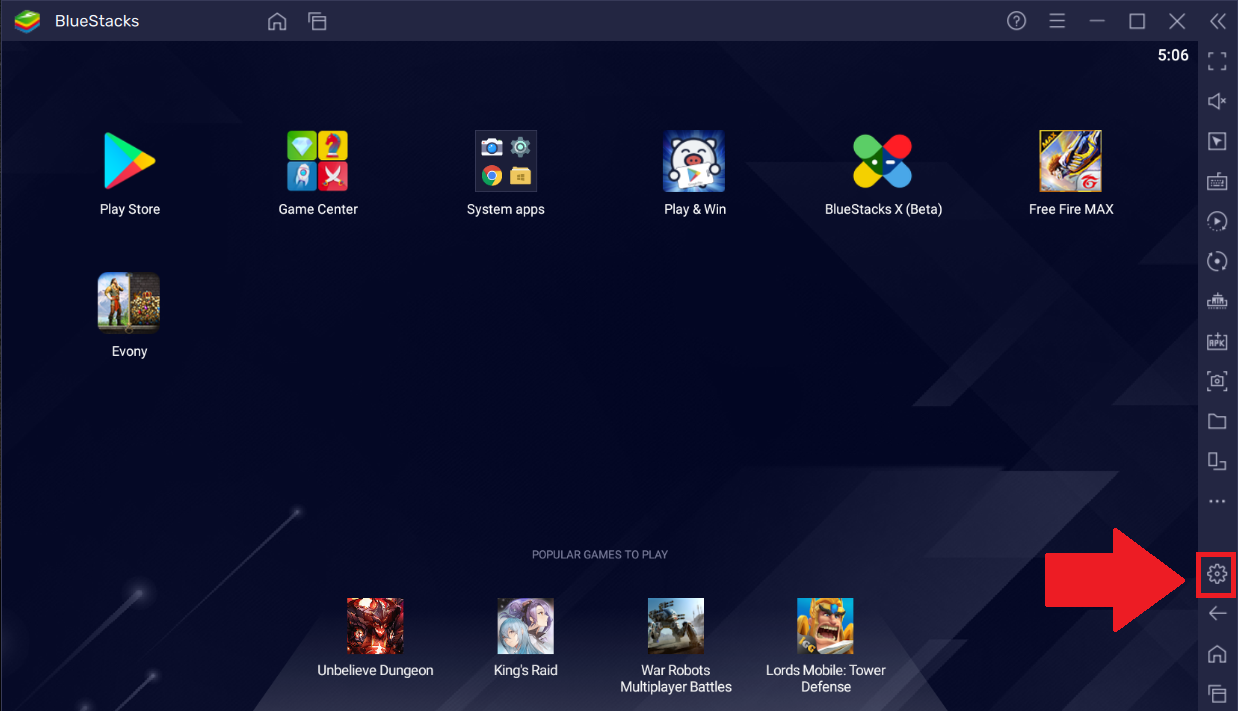Click the Install APK icon
Screen dimensions: 1238x711
coord(1217,341)
